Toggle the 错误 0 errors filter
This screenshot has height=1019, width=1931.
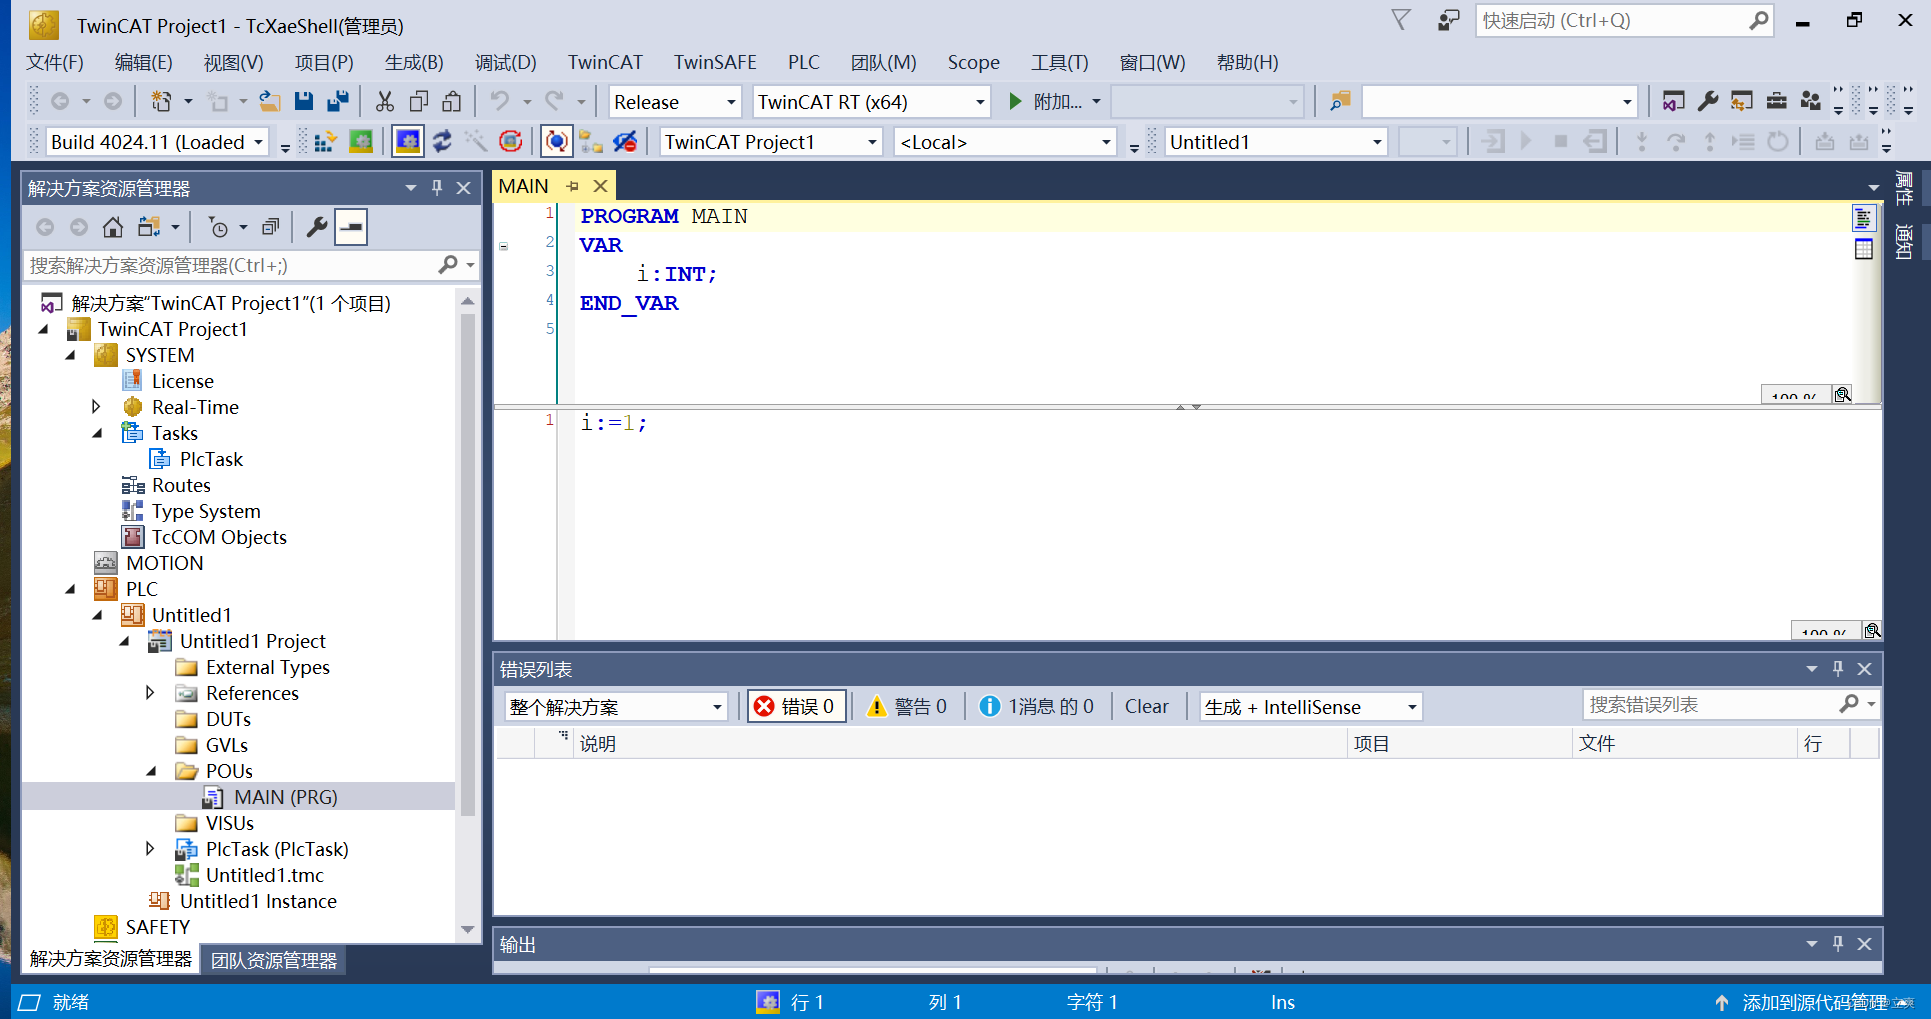coord(797,706)
